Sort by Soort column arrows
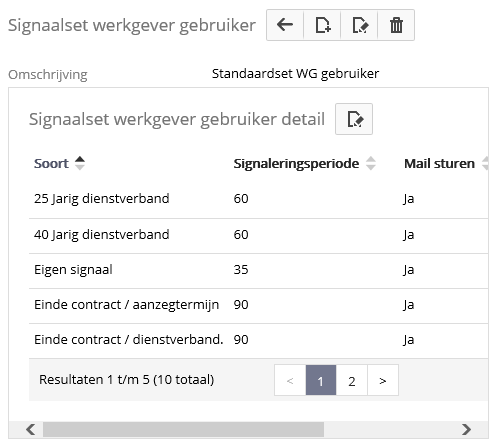The width and height of the screenshot is (504, 444). point(80,163)
